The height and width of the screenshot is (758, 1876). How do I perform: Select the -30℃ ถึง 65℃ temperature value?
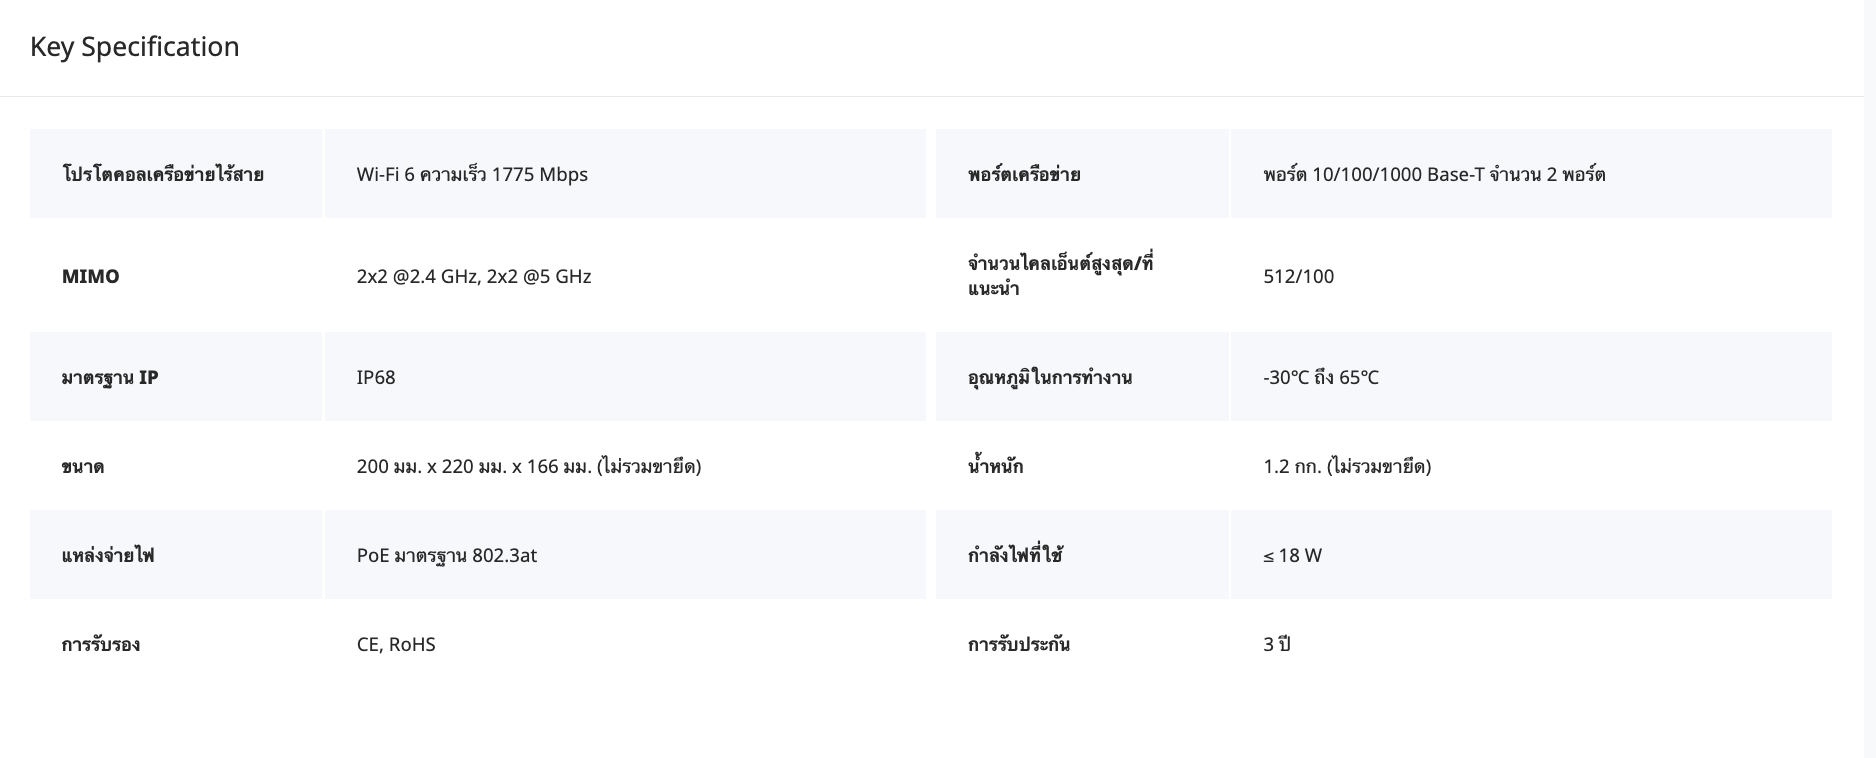tap(1320, 377)
